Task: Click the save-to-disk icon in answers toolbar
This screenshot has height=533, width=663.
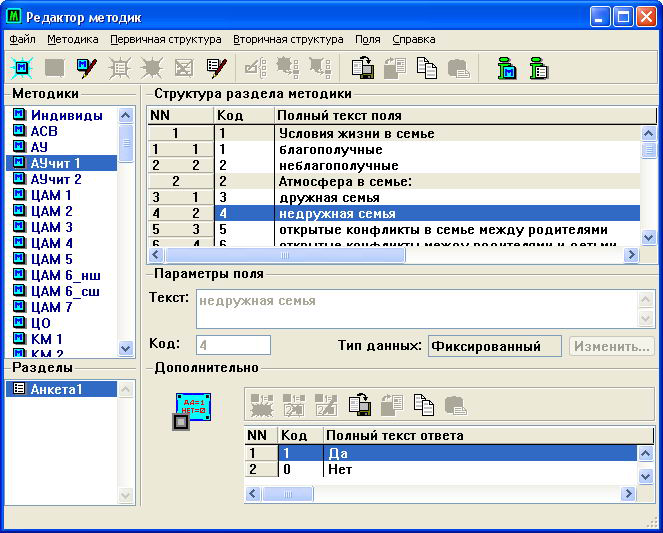Action: pyautogui.click(x=360, y=405)
